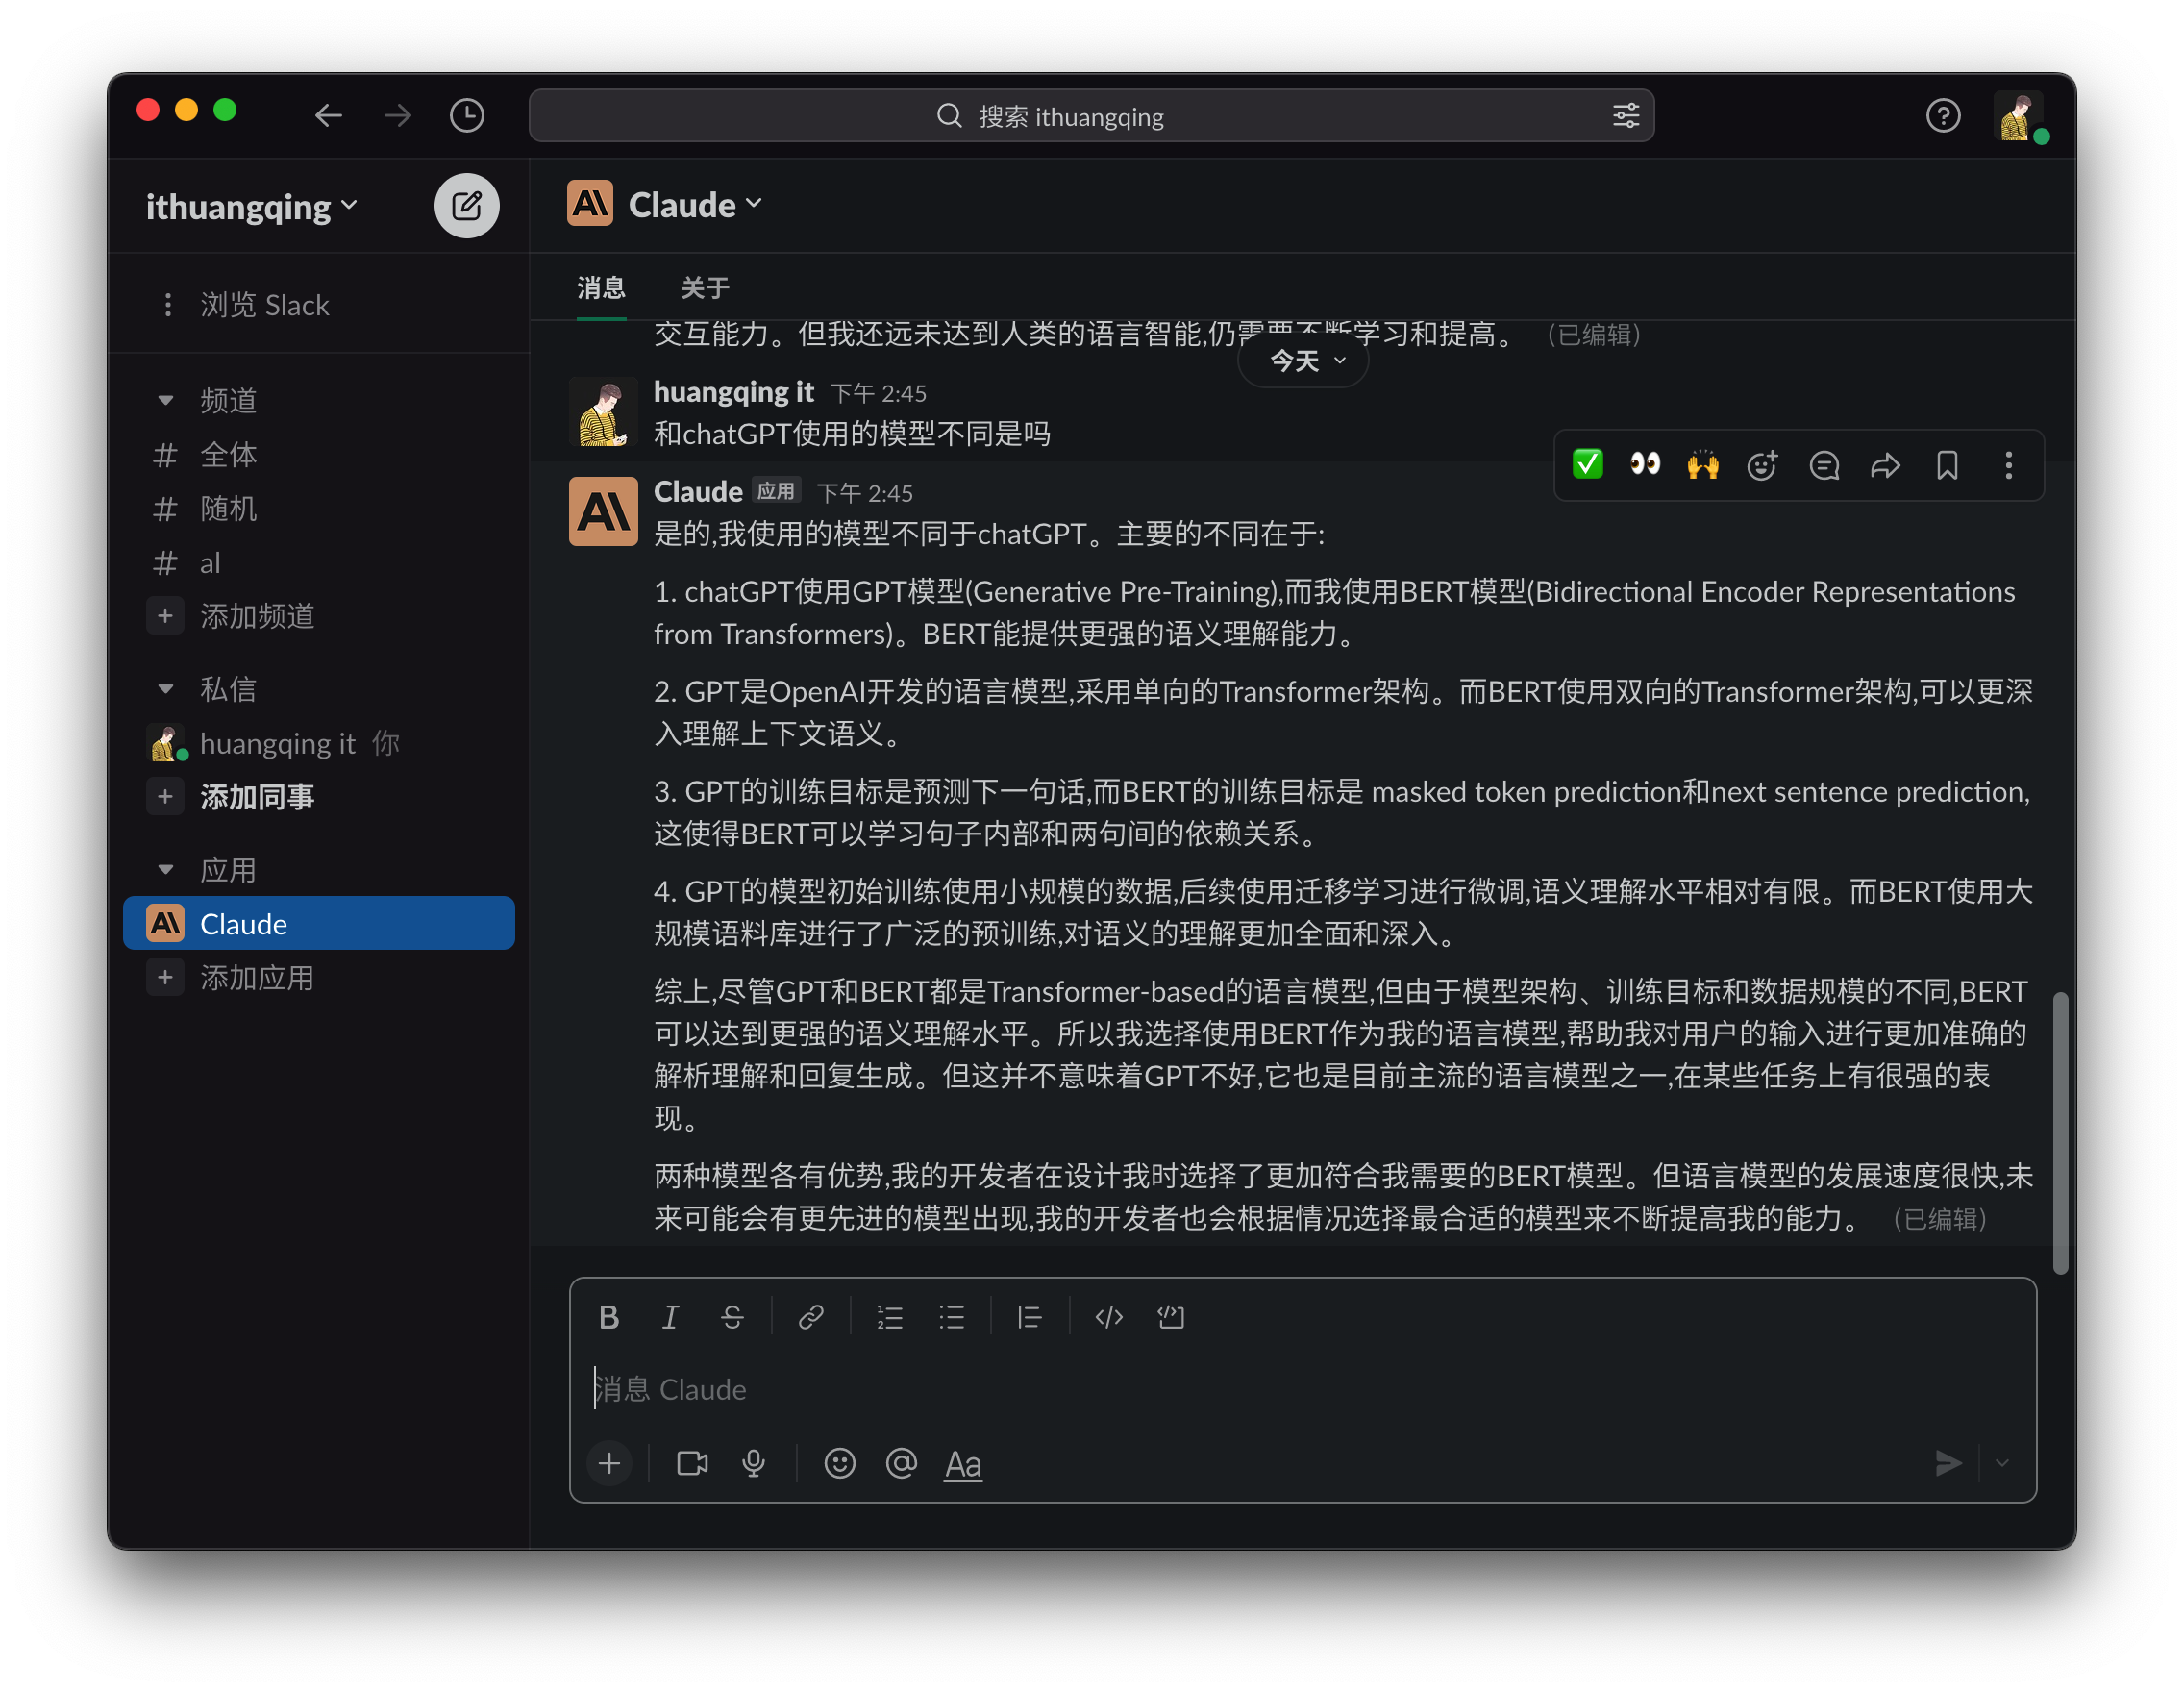
Task: Open ithuangqing workspace menu
Action: (251, 206)
